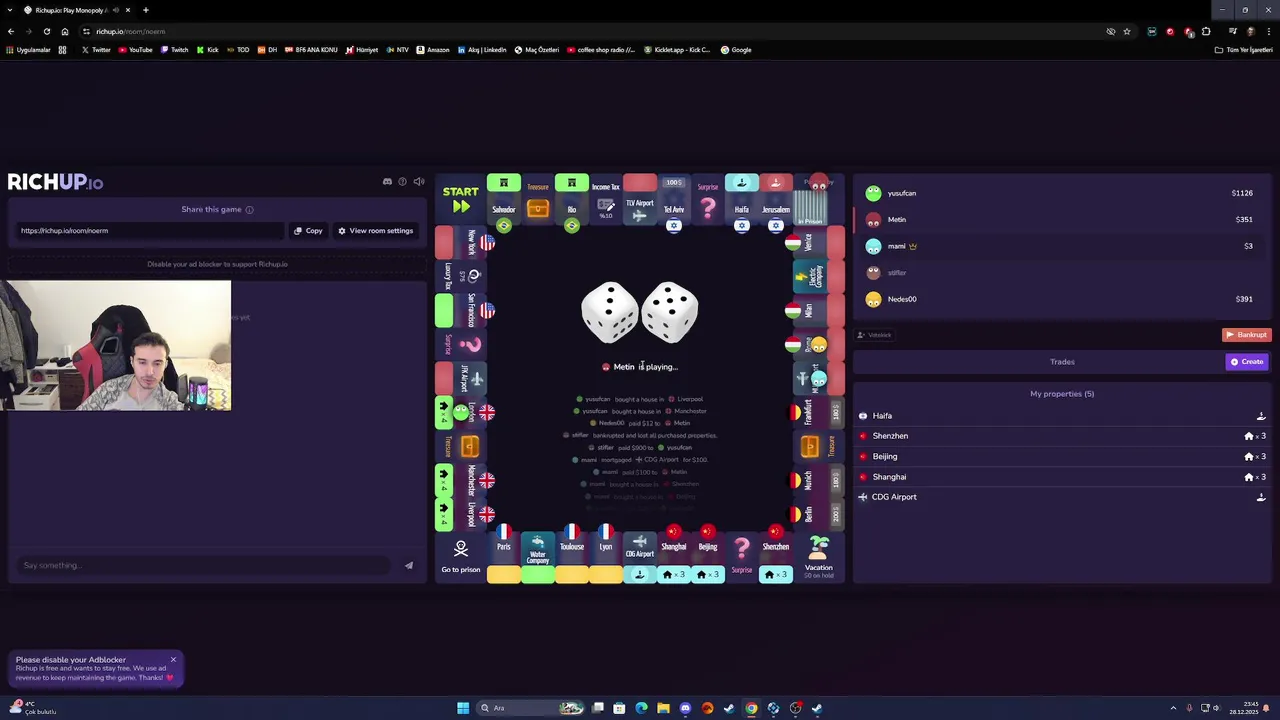Open a new browser tab
Viewport: 1280px width, 720px height.
pos(146,10)
